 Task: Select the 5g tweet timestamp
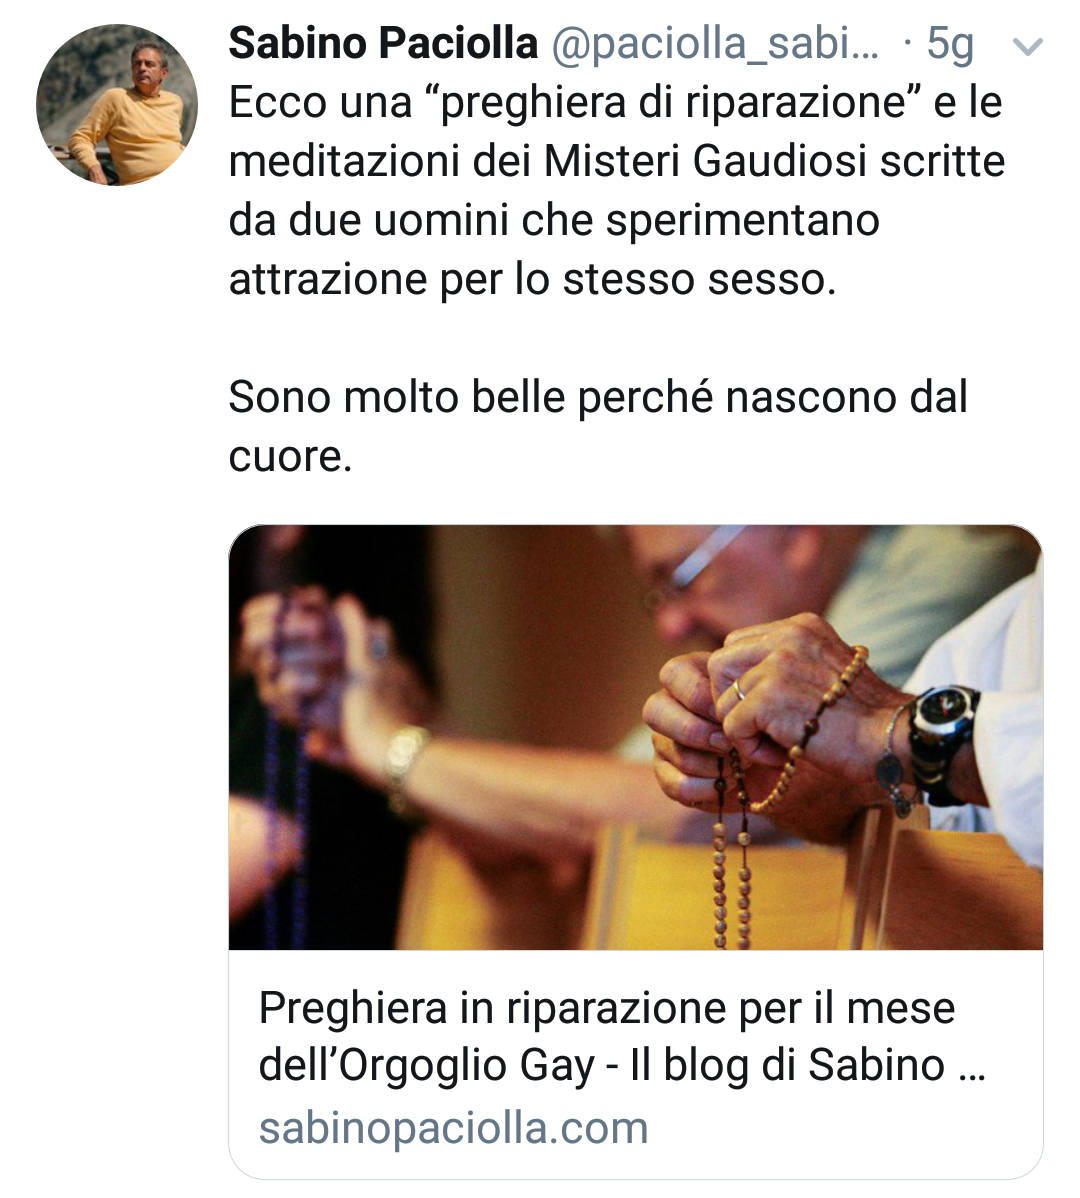(950, 44)
